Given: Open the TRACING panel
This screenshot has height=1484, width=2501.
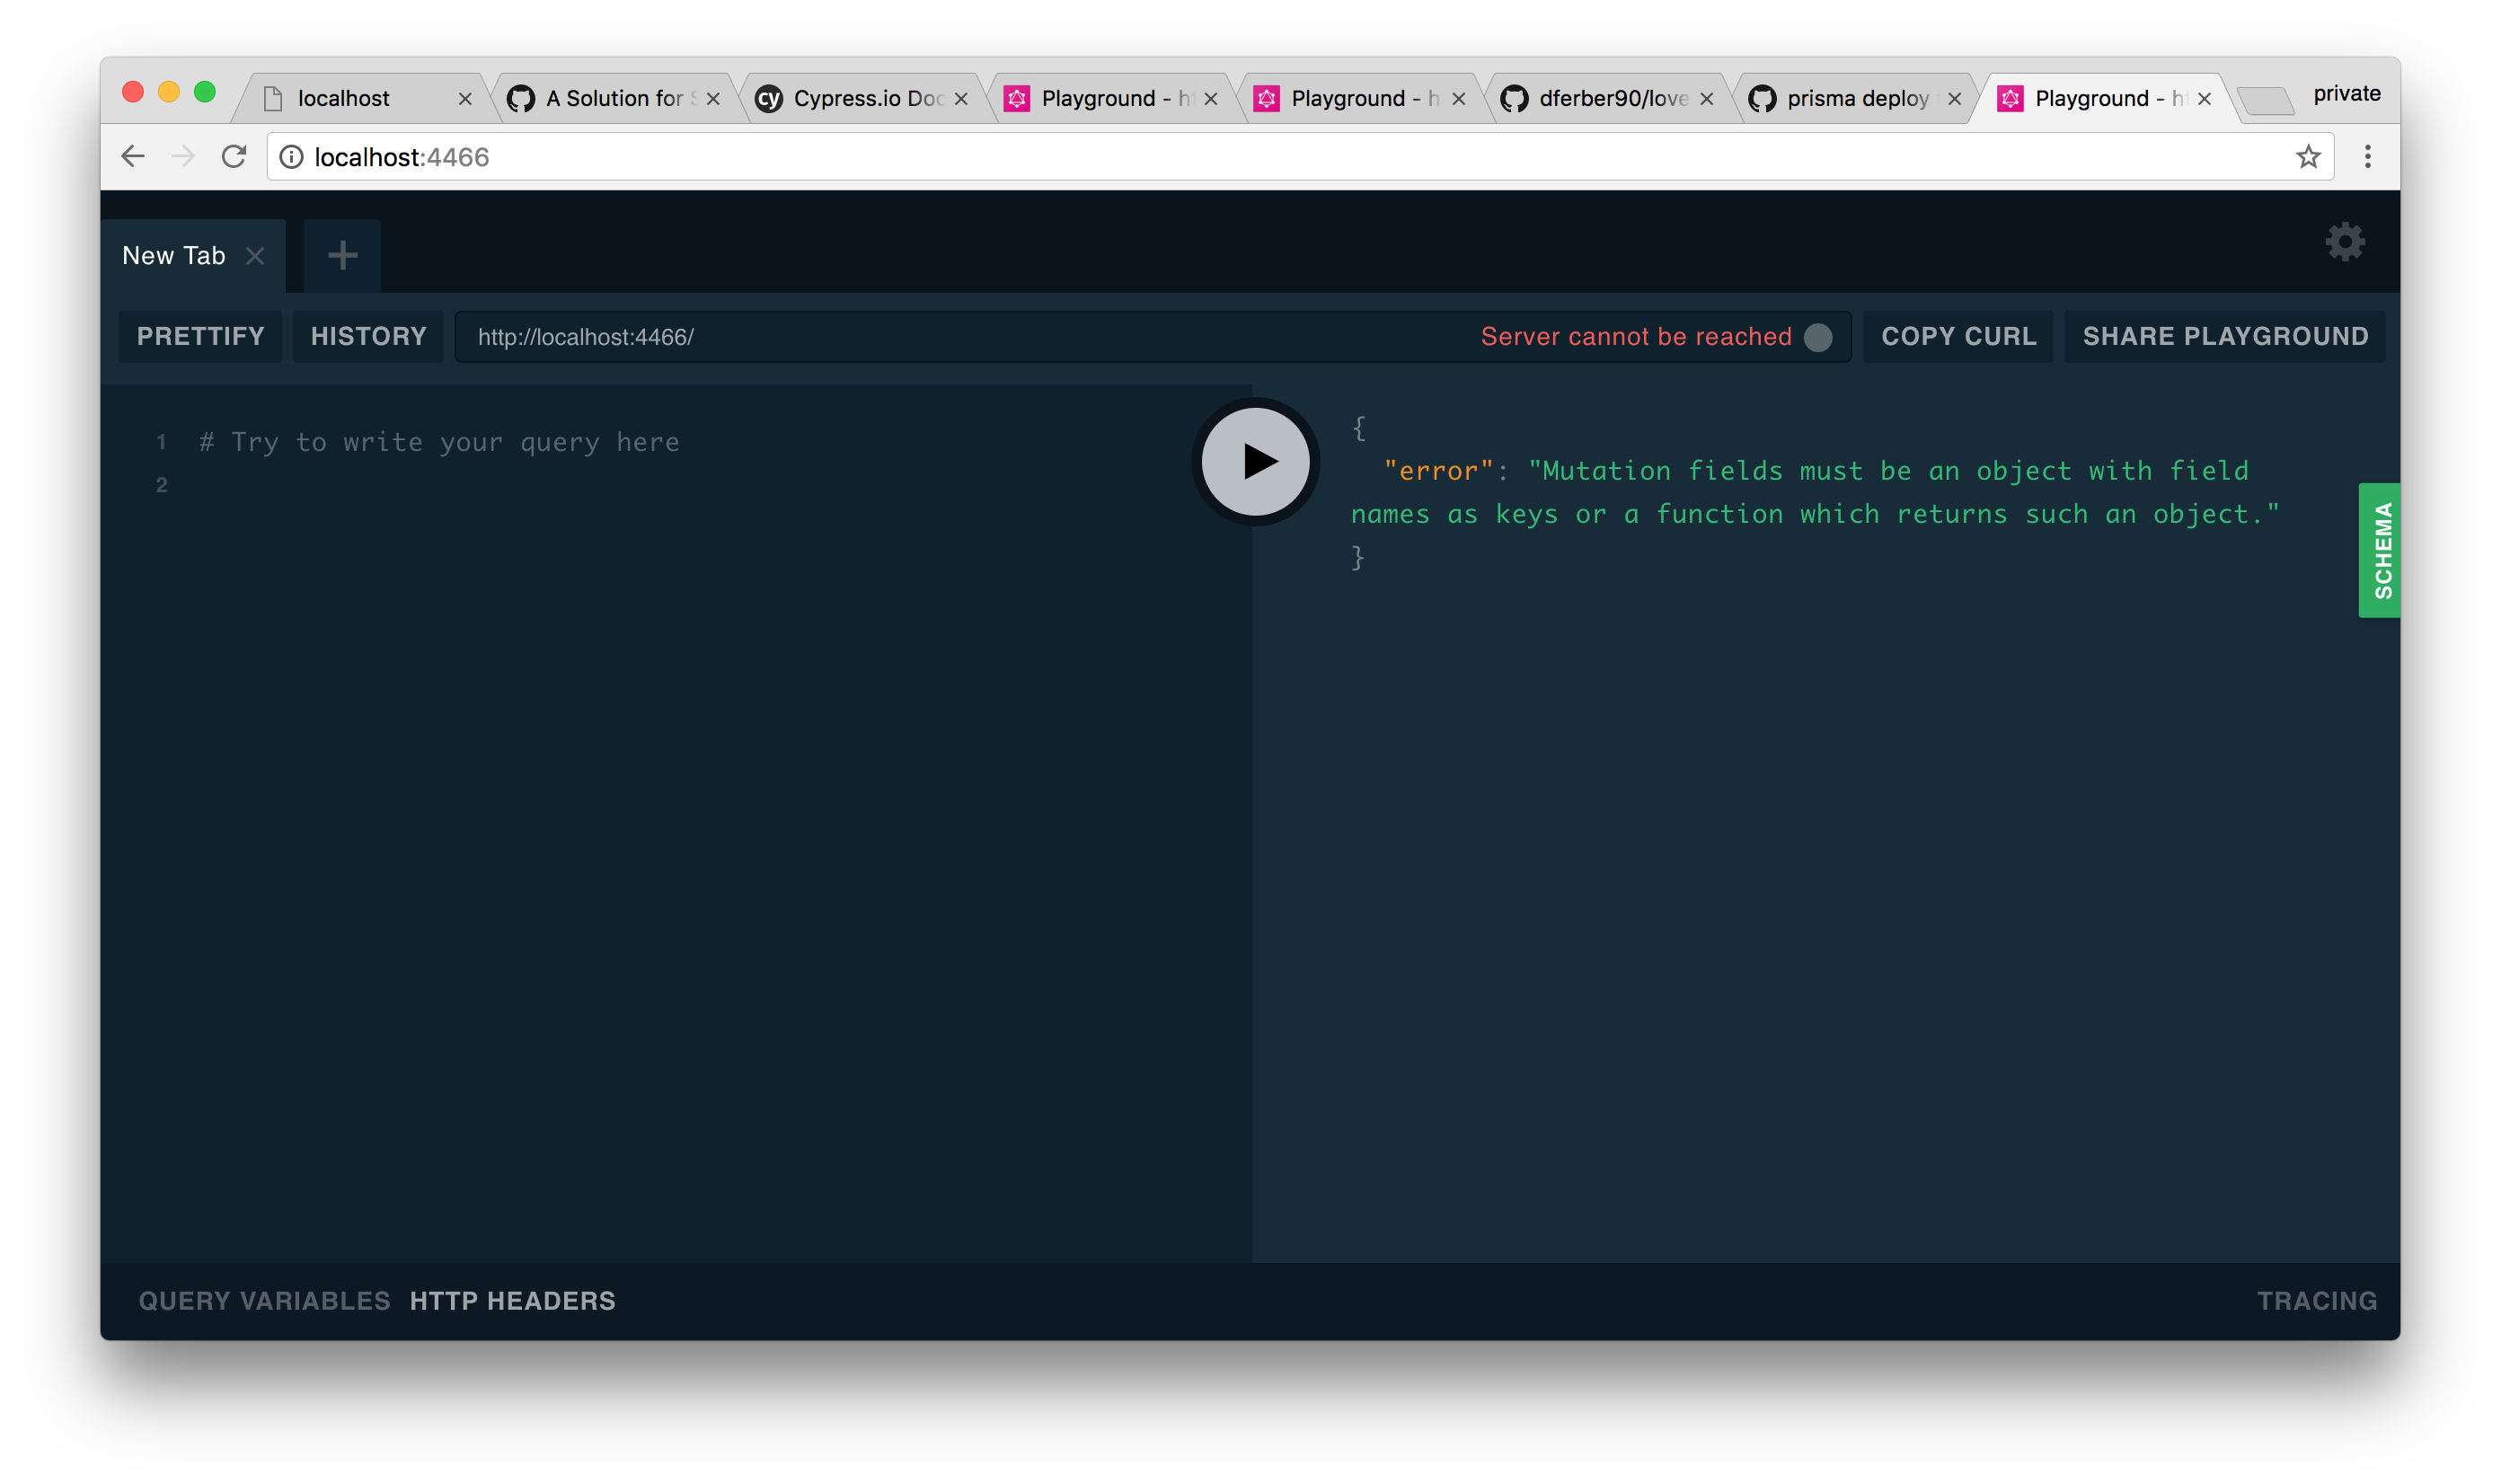Looking at the screenshot, I should click(x=2316, y=1301).
